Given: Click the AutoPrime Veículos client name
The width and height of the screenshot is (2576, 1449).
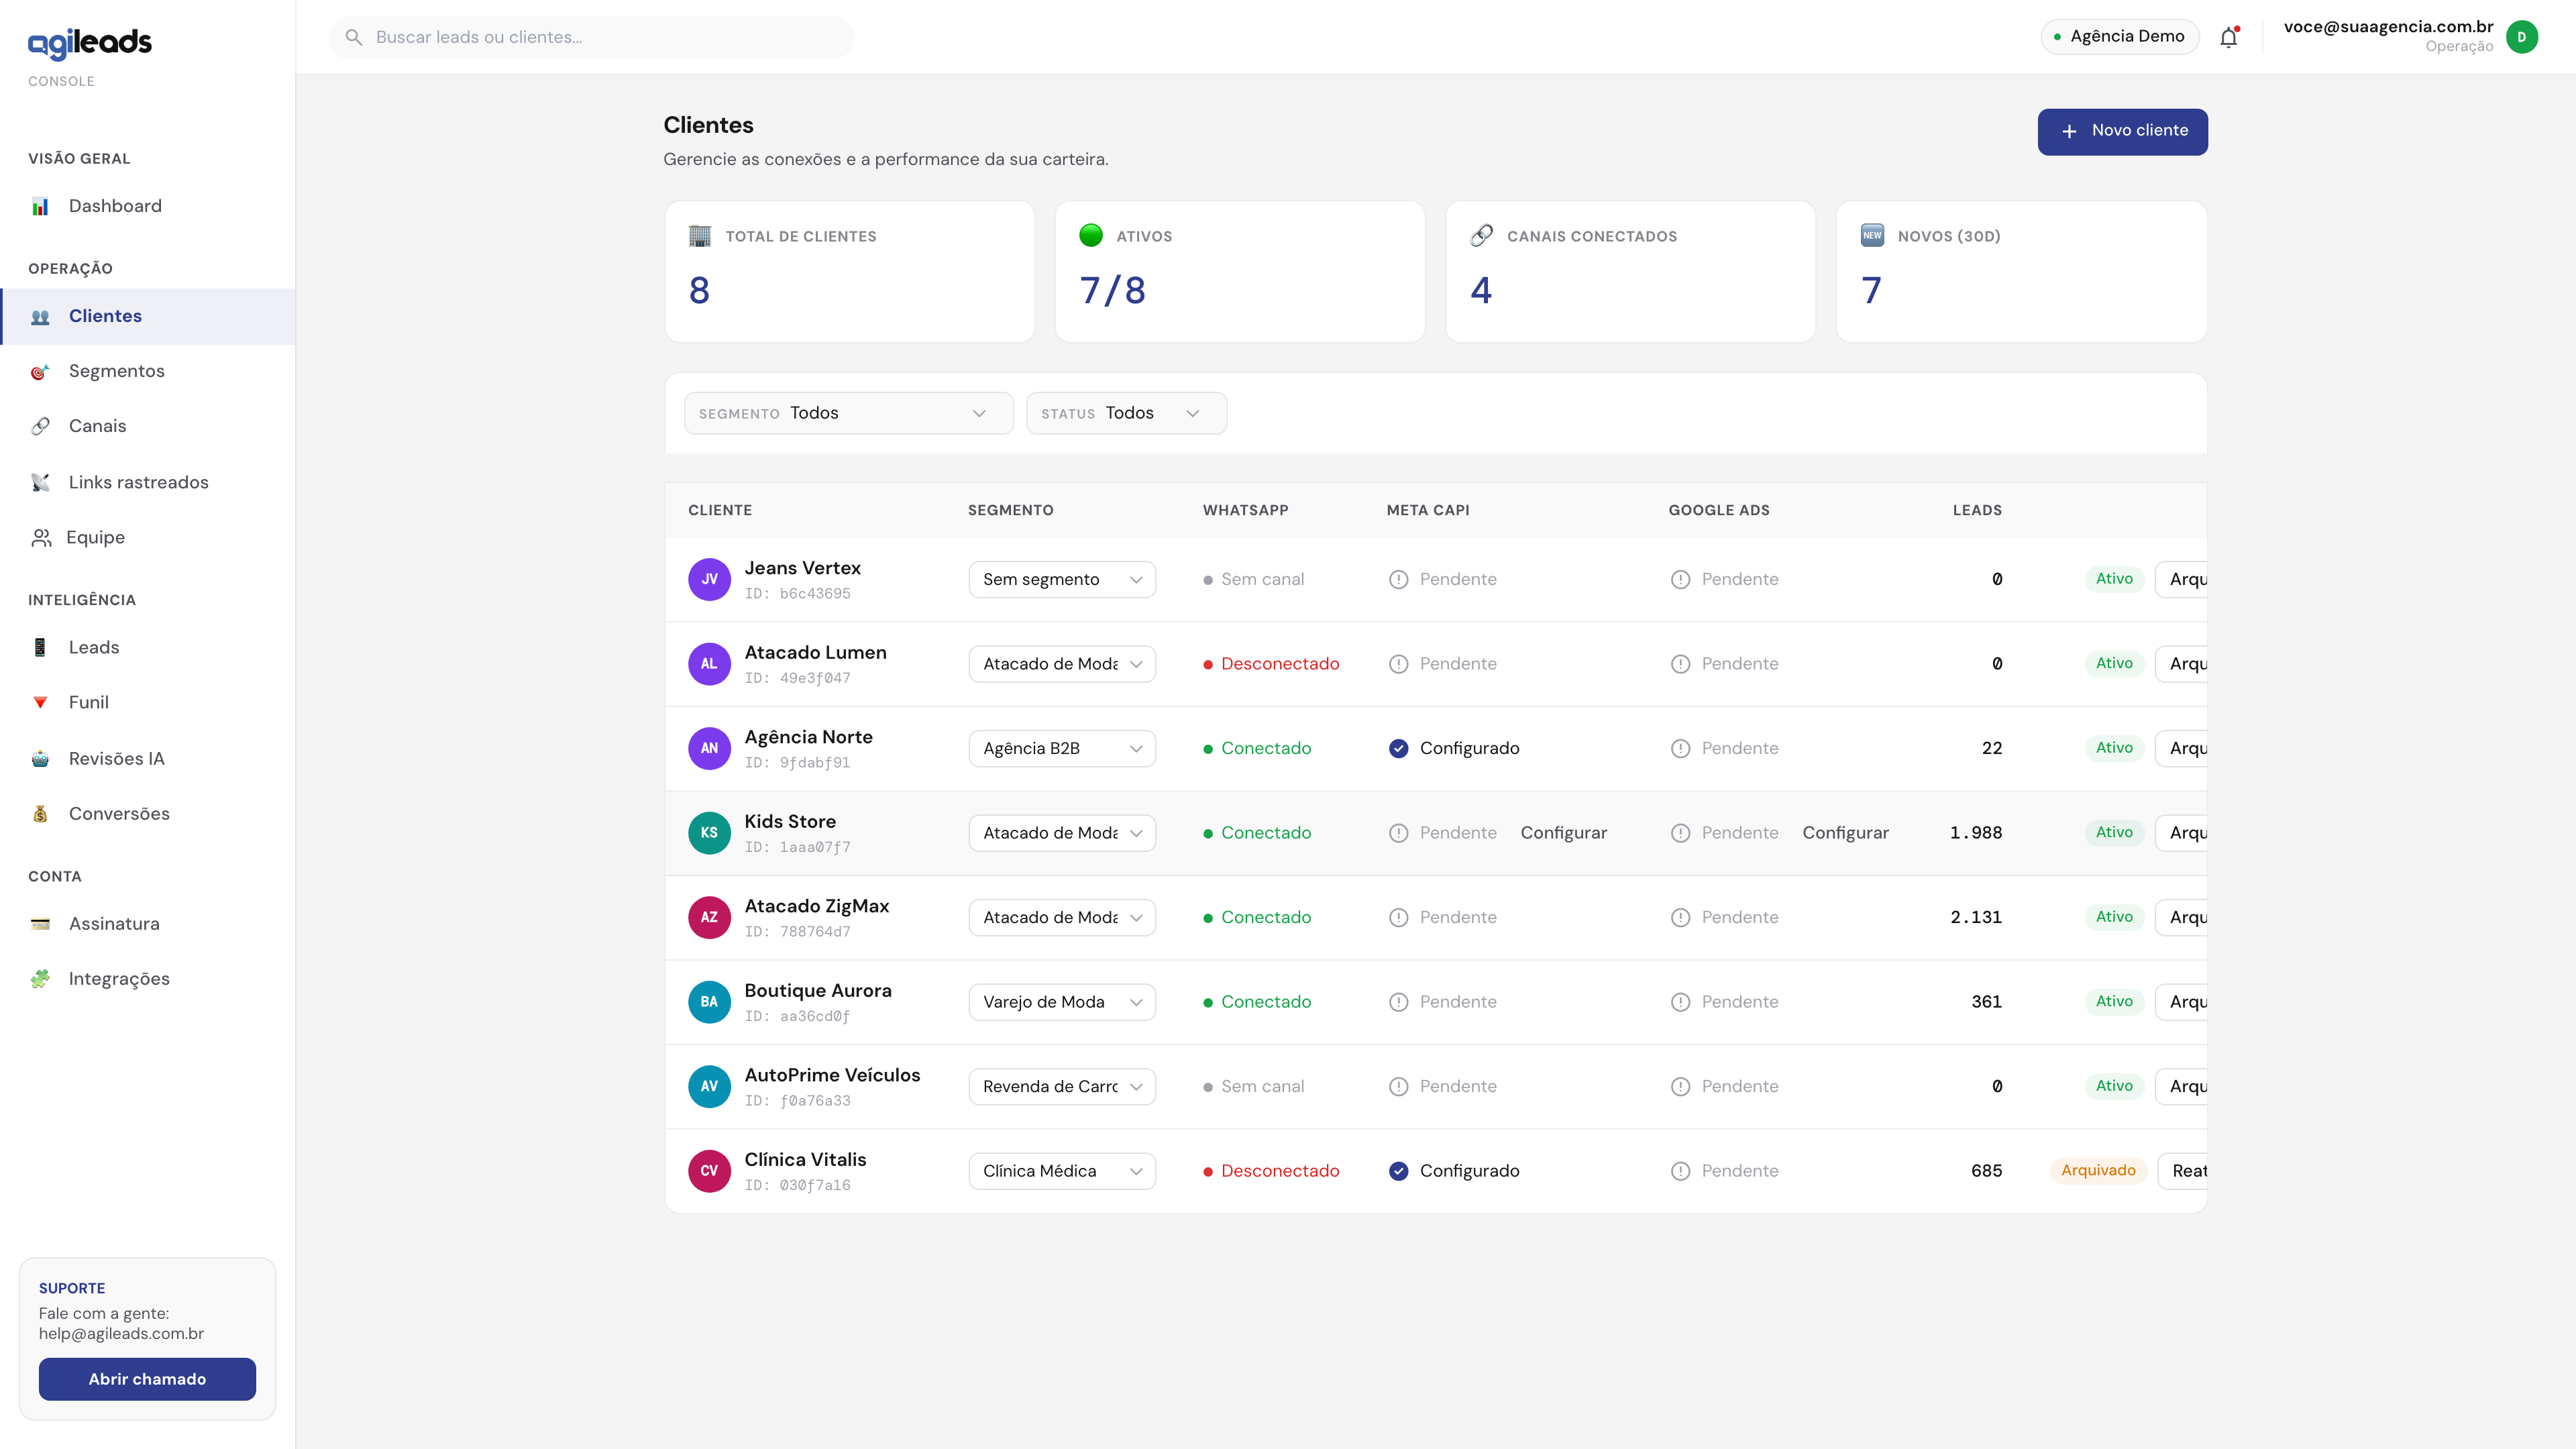Looking at the screenshot, I should click(832, 1075).
